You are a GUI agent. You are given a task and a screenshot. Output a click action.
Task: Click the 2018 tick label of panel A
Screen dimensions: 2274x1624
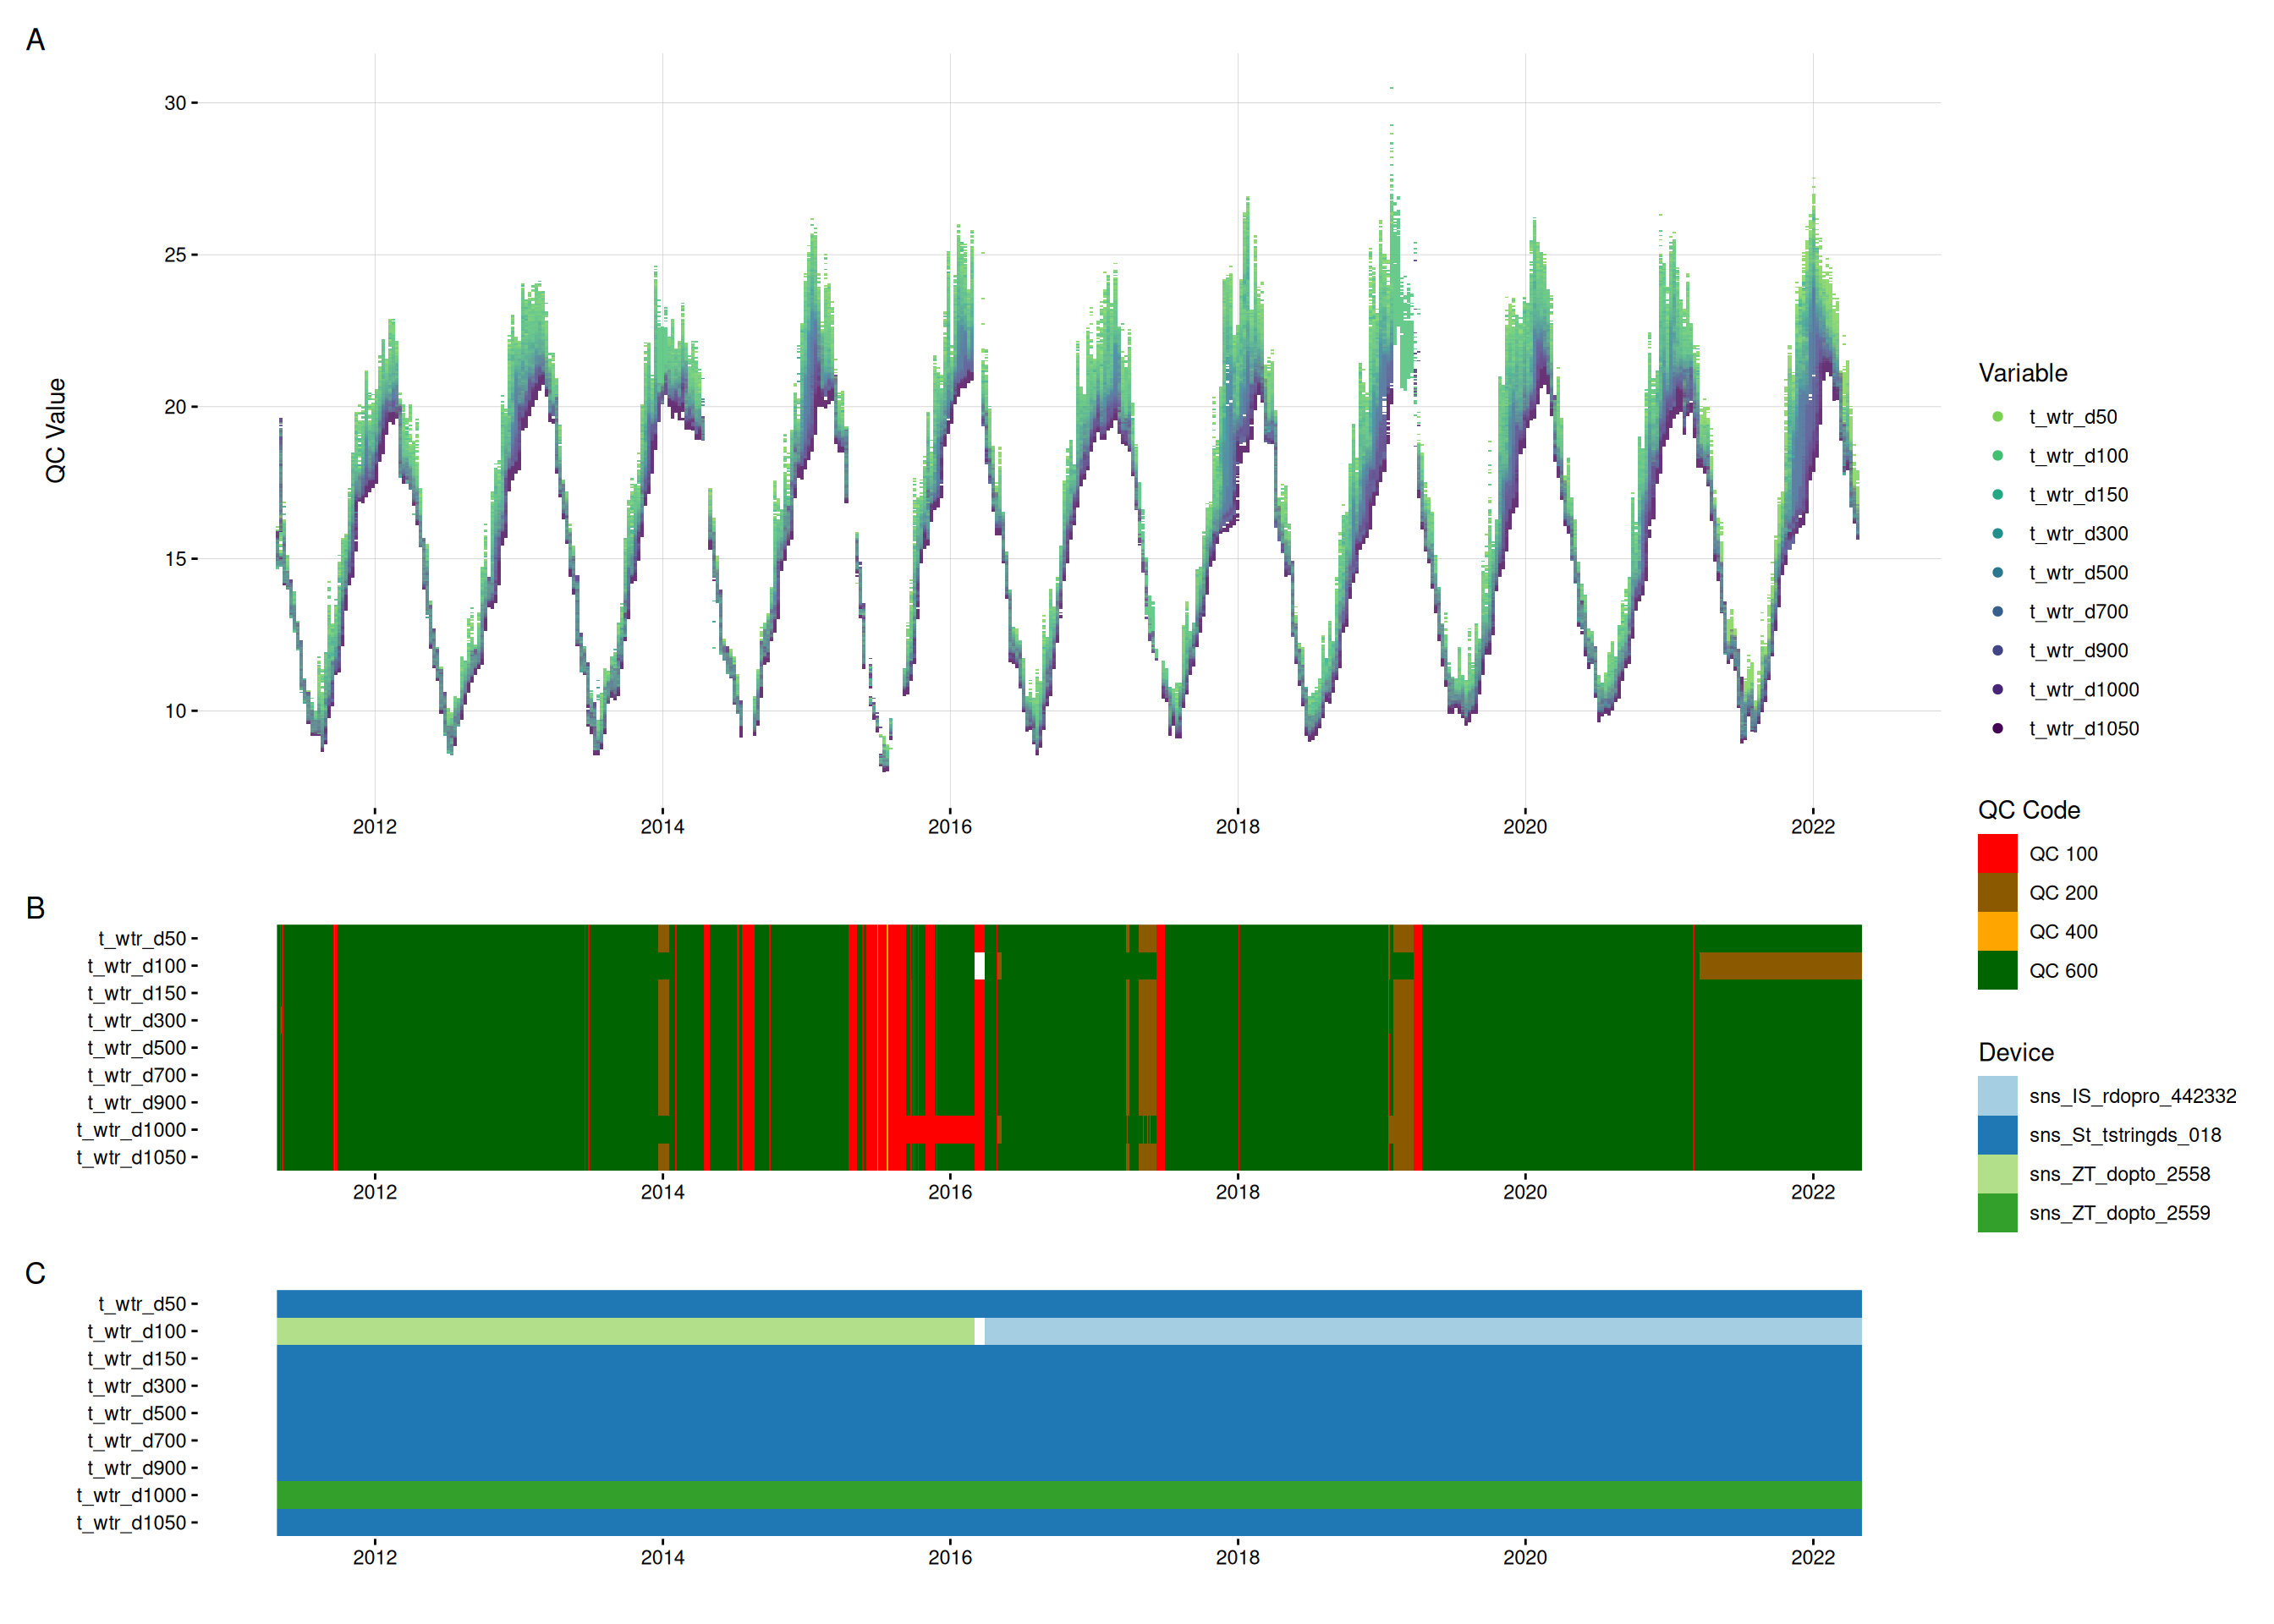tap(1237, 827)
